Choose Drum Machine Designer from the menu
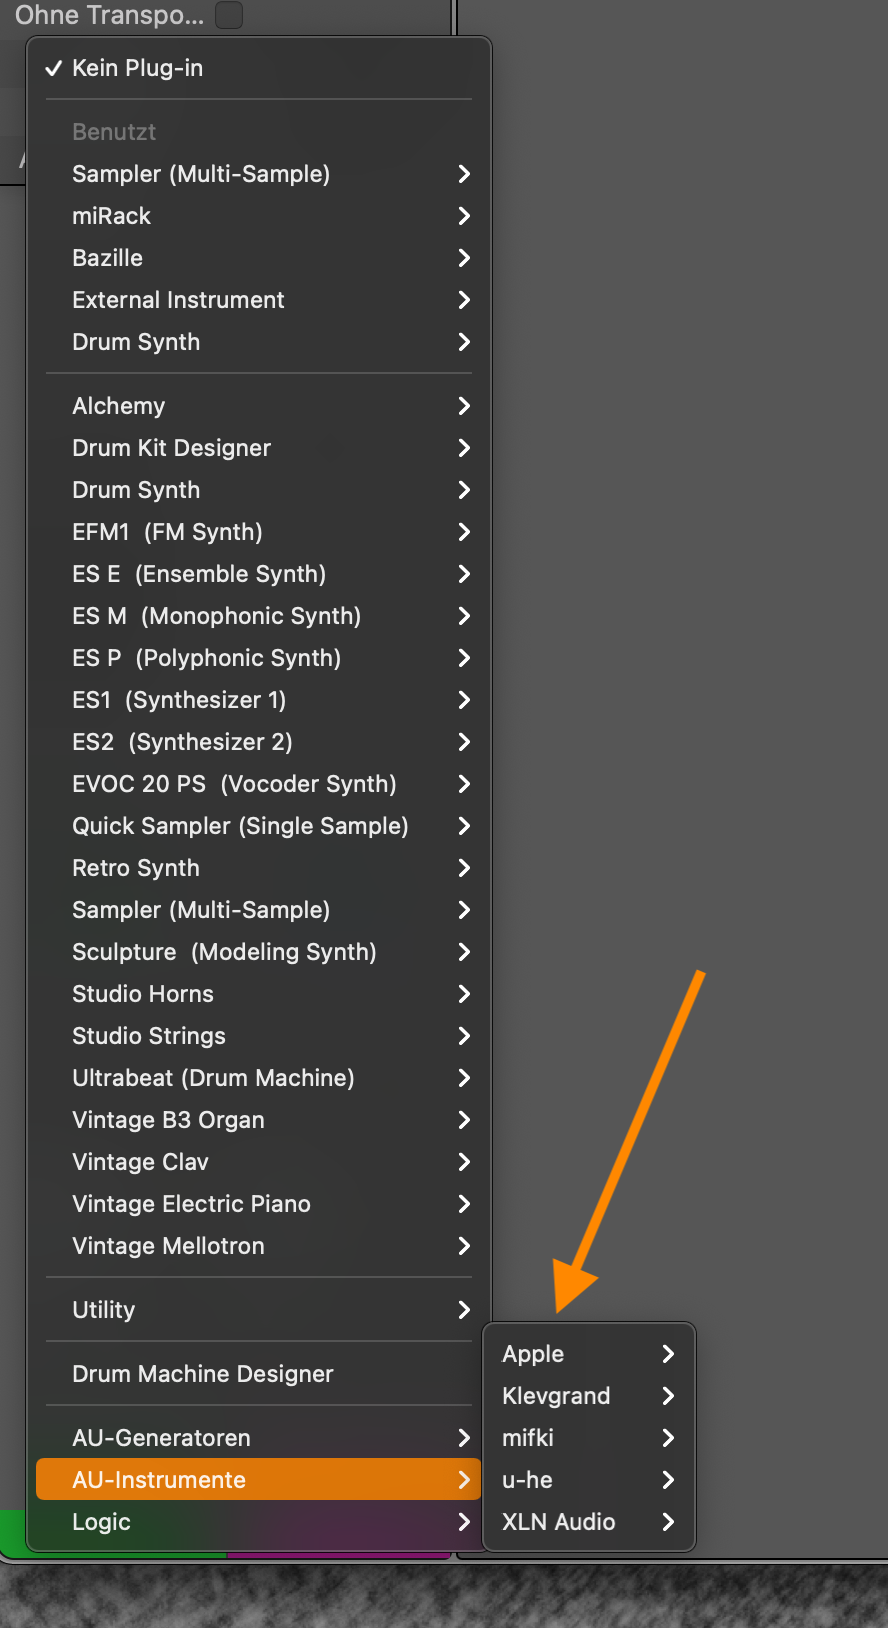Image resolution: width=888 pixels, height=1628 pixels. (203, 1374)
